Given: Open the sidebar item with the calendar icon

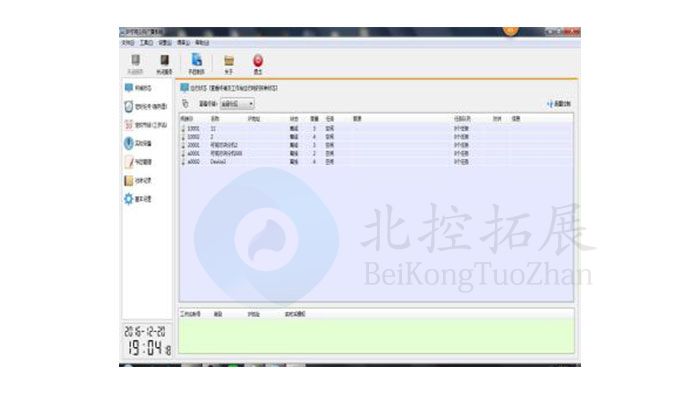Looking at the screenshot, I should 146,125.
